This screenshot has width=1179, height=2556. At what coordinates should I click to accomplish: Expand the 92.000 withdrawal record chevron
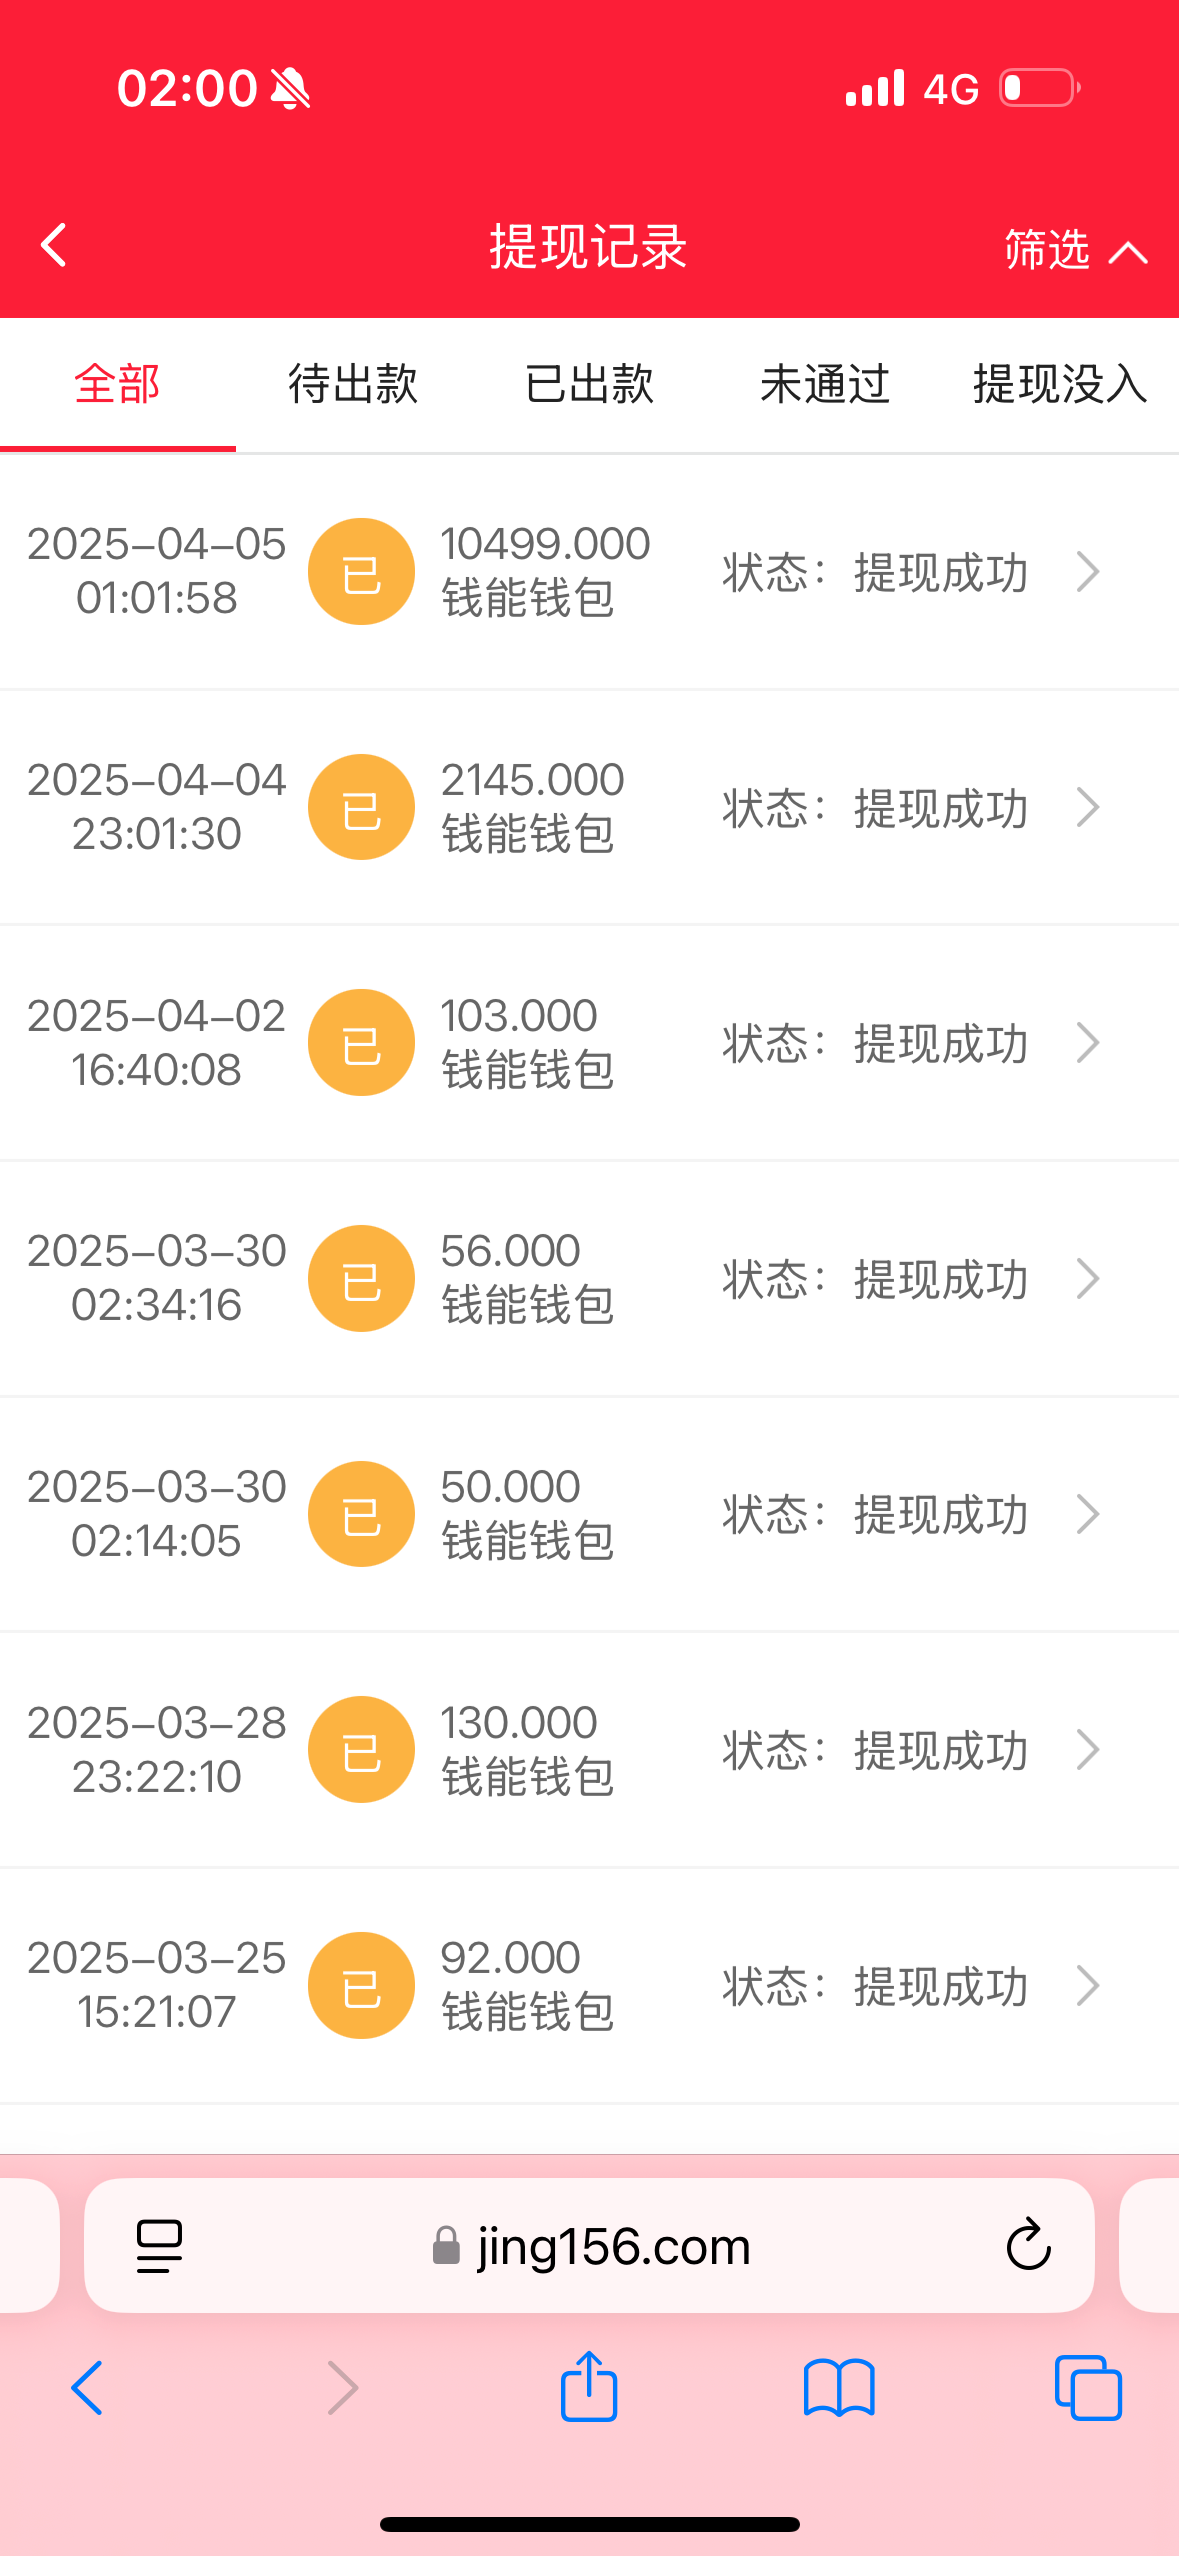click(x=1088, y=1986)
